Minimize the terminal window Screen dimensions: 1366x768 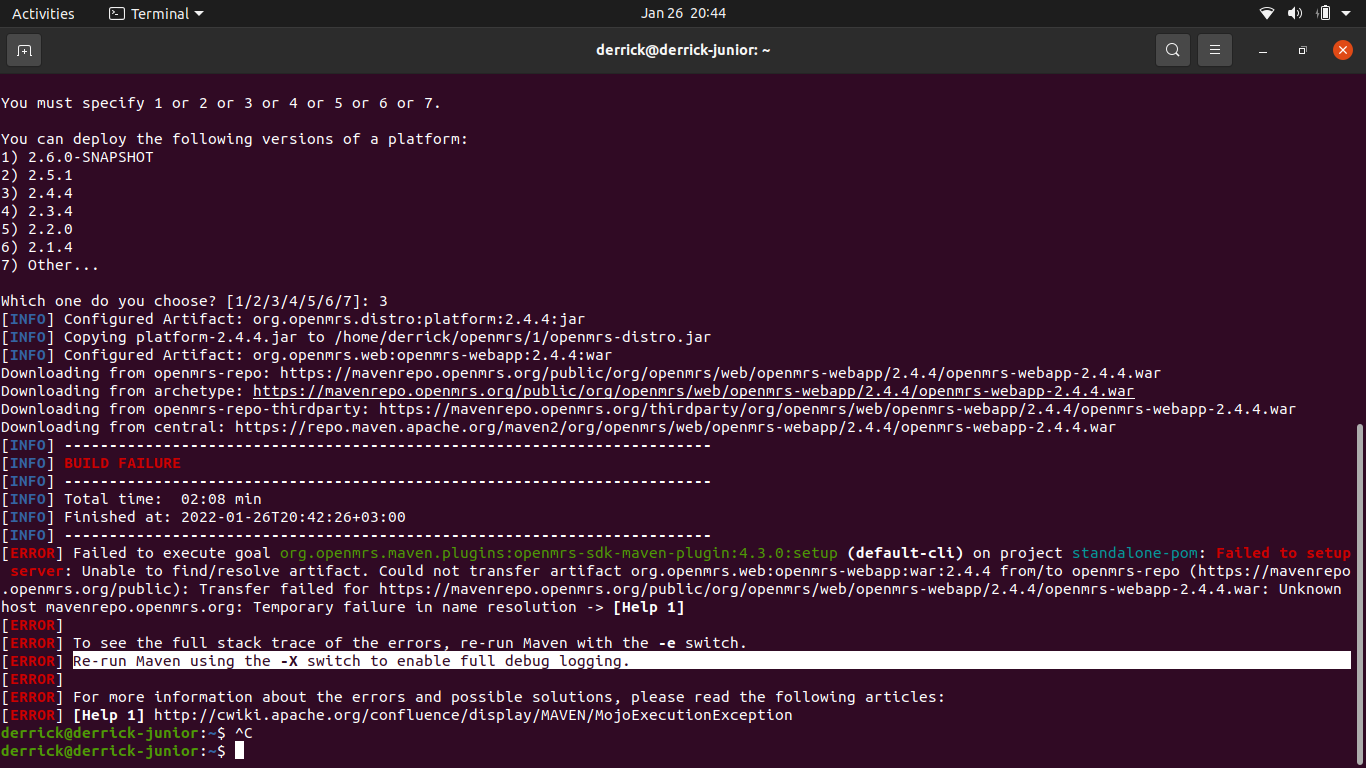coord(1263,50)
